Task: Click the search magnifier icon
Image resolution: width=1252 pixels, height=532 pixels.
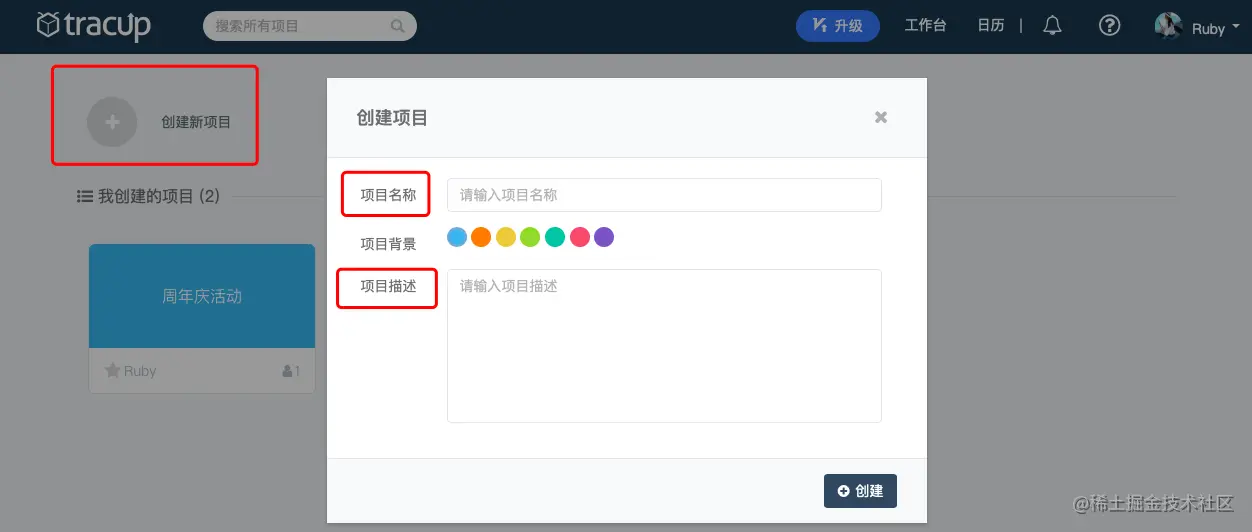Action: pos(398,26)
